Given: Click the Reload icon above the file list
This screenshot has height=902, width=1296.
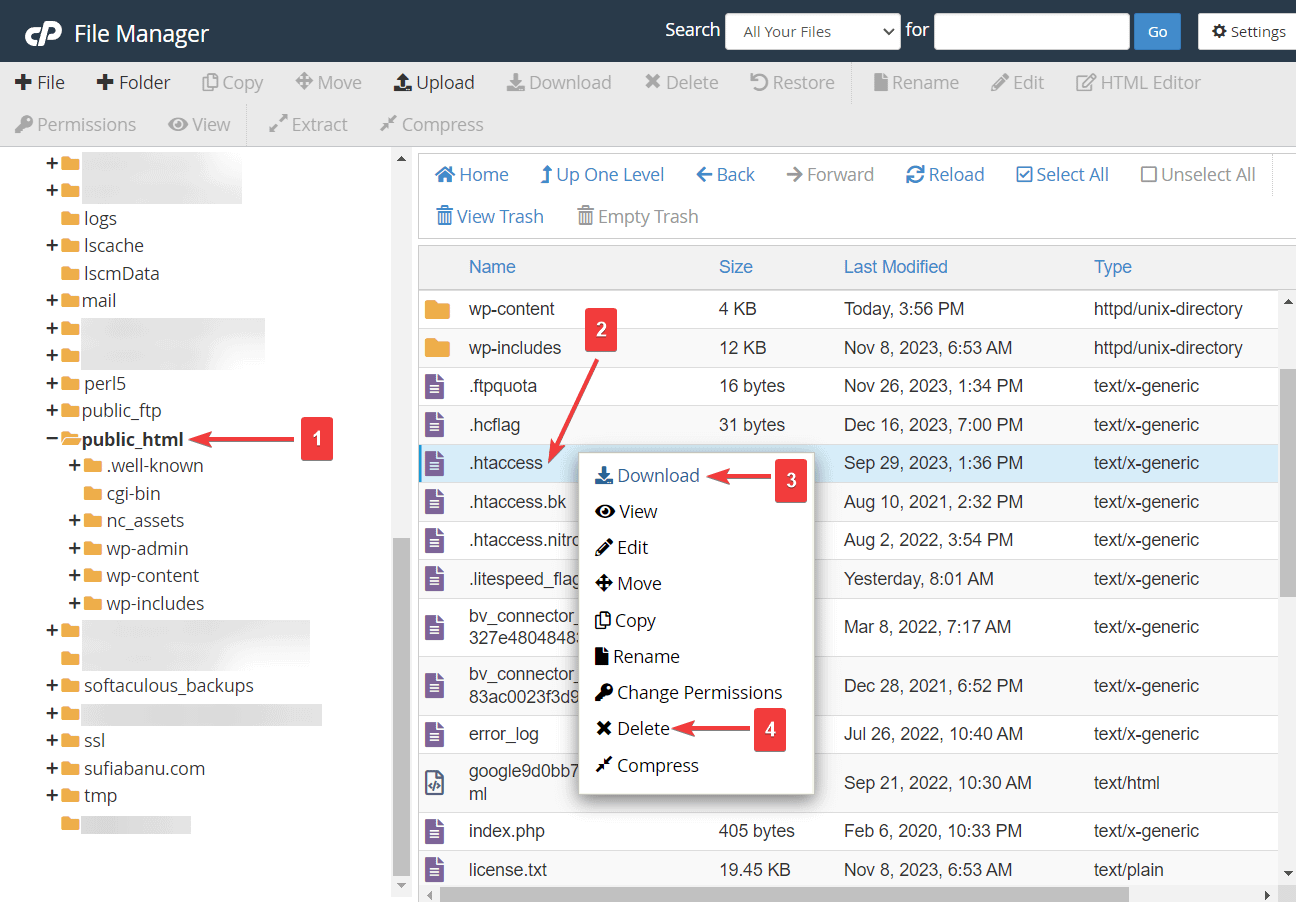Looking at the screenshot, I should [x=943, y=174].
